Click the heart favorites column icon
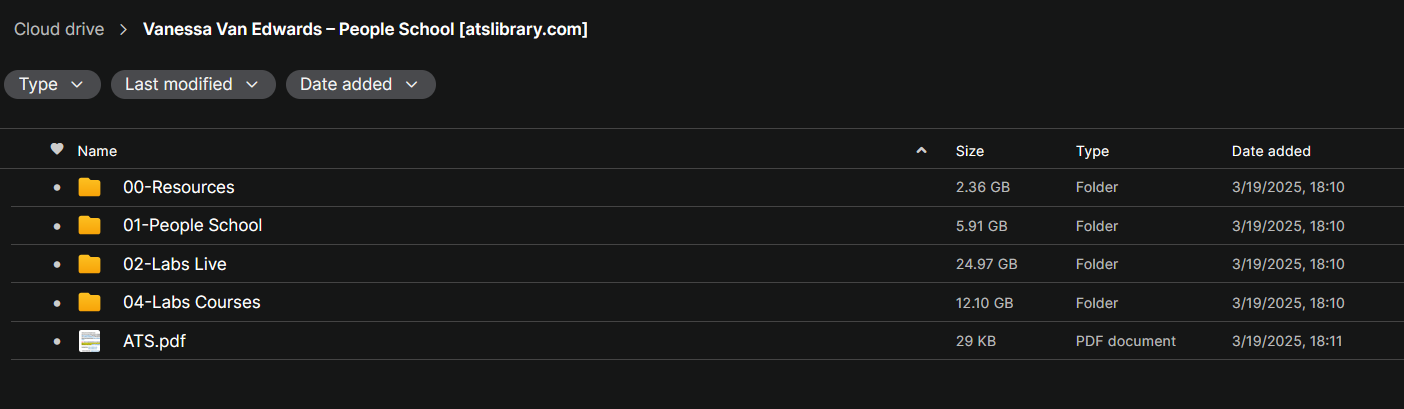The width and height of the screenshot is (1404, 409). click(x=57, y=150)
